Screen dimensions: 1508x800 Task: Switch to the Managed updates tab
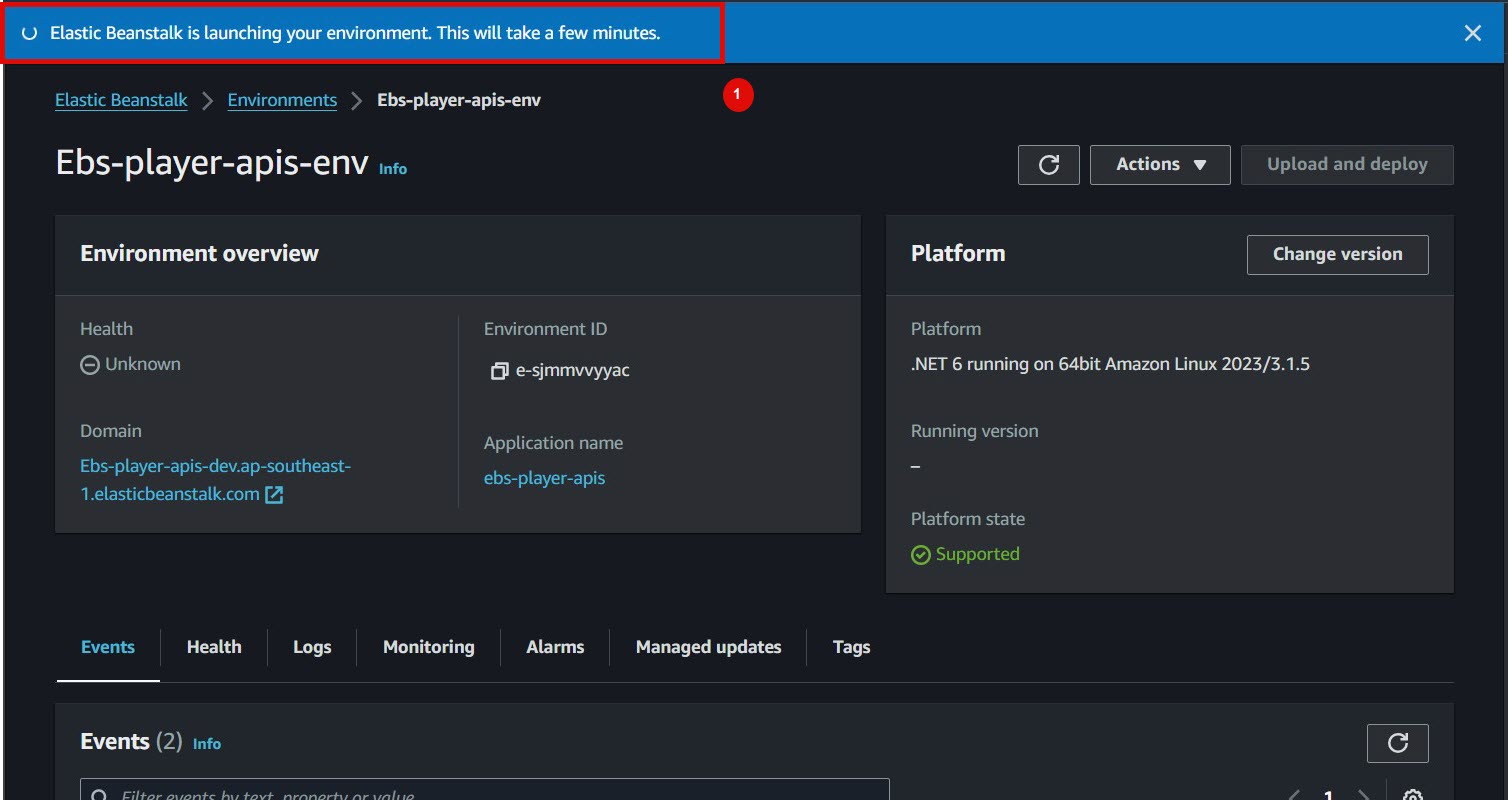pos(708,647)
